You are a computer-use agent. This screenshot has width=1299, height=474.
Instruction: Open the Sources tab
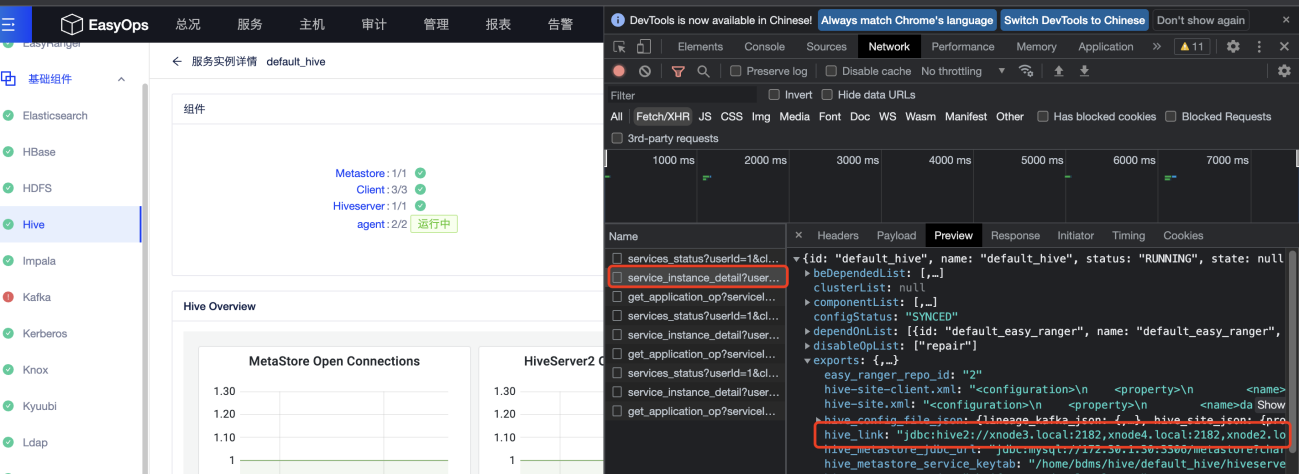point(826,47)
